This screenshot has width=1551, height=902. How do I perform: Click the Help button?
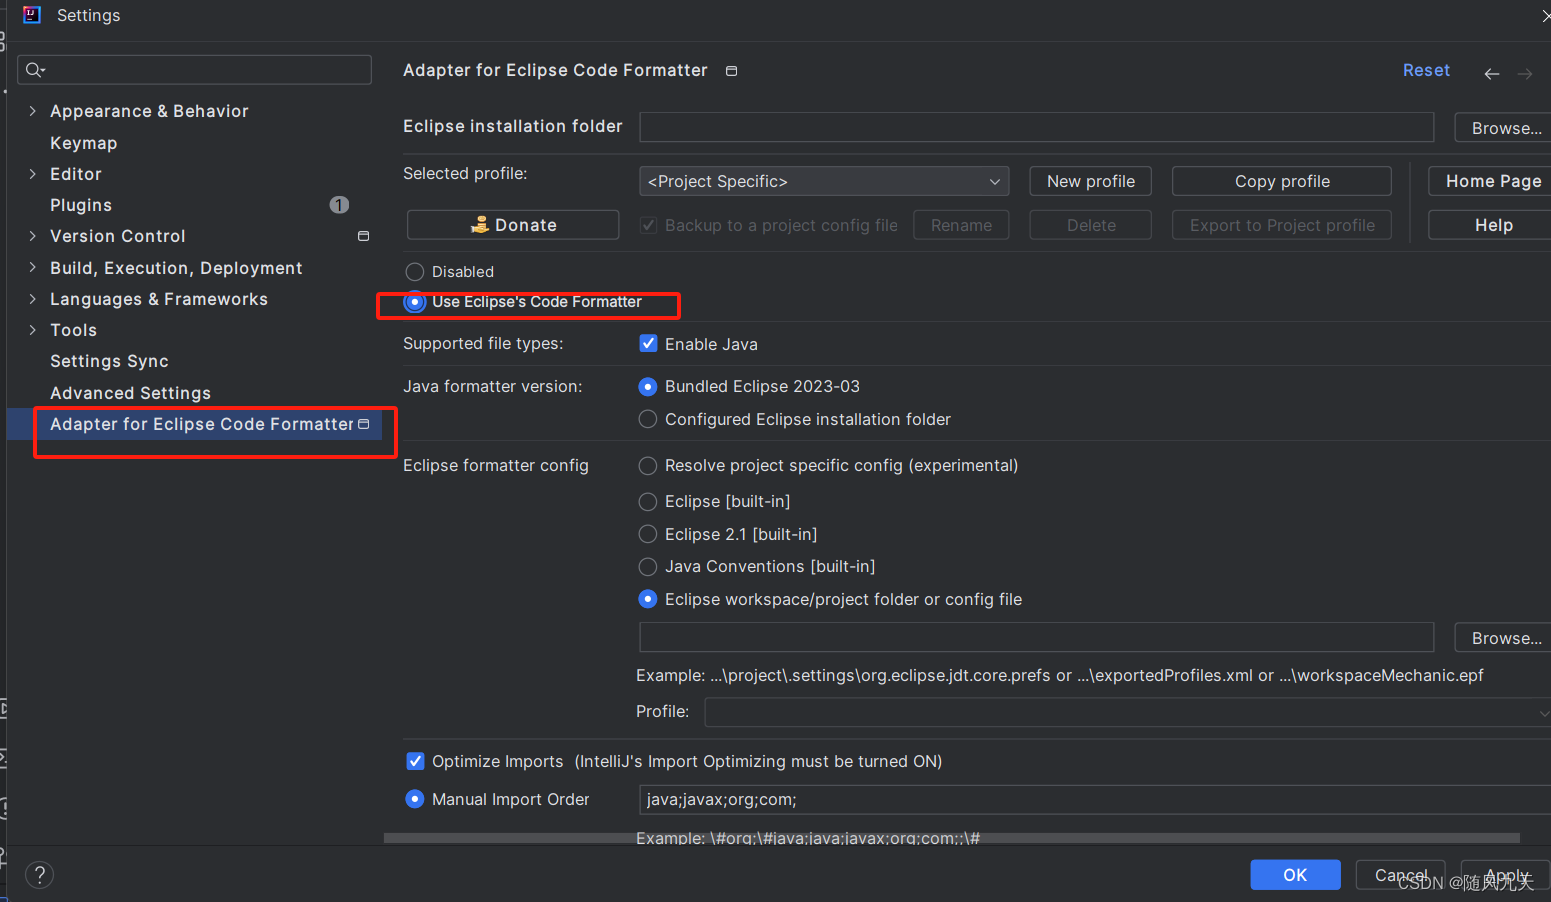(1490, 225)
